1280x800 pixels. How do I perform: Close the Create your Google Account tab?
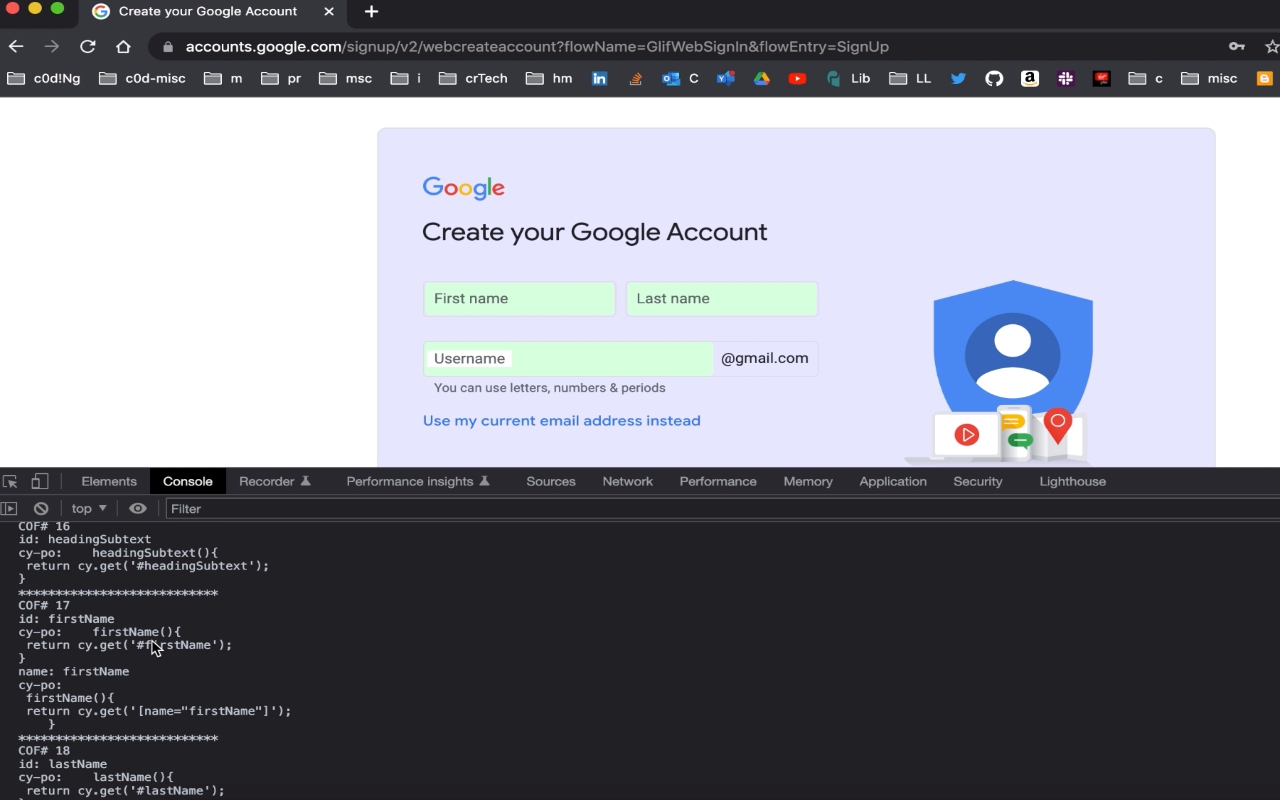(330, 12)
